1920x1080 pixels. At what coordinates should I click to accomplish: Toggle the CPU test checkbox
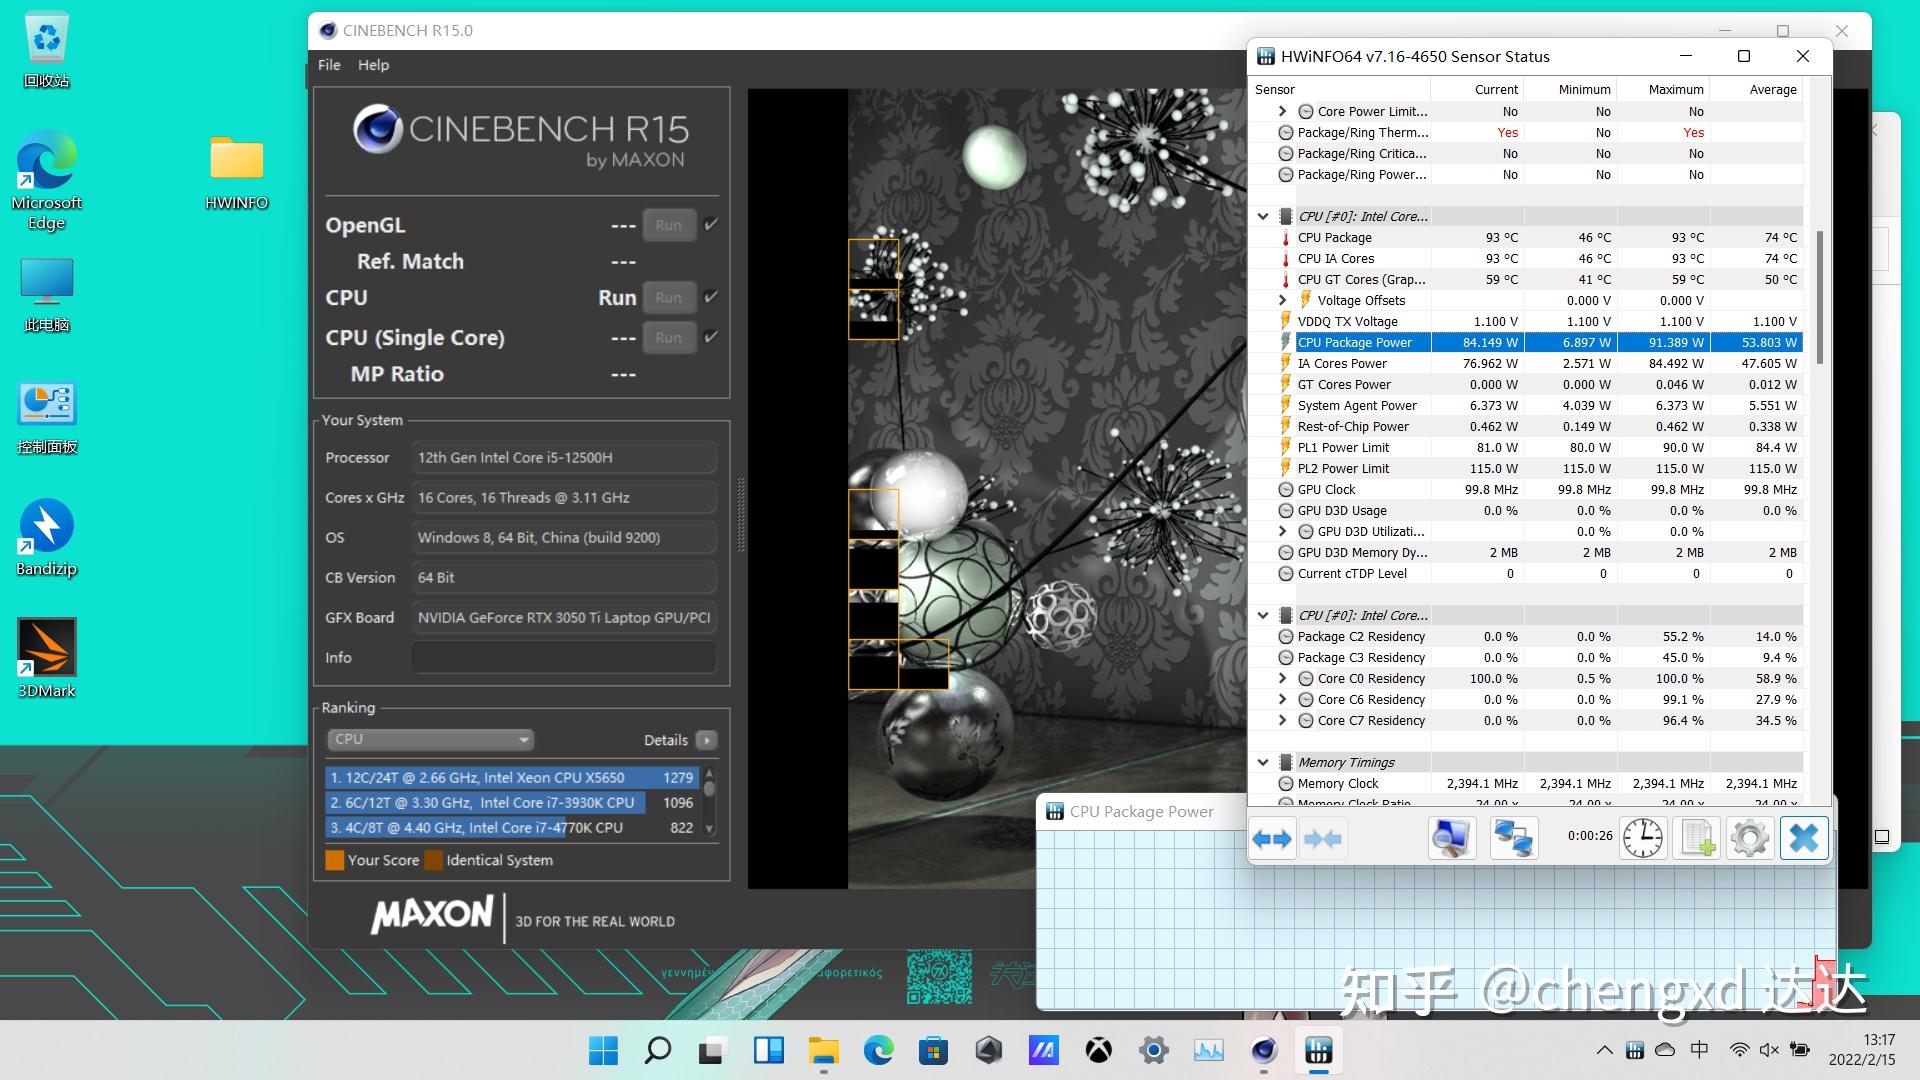click(711, 297)
